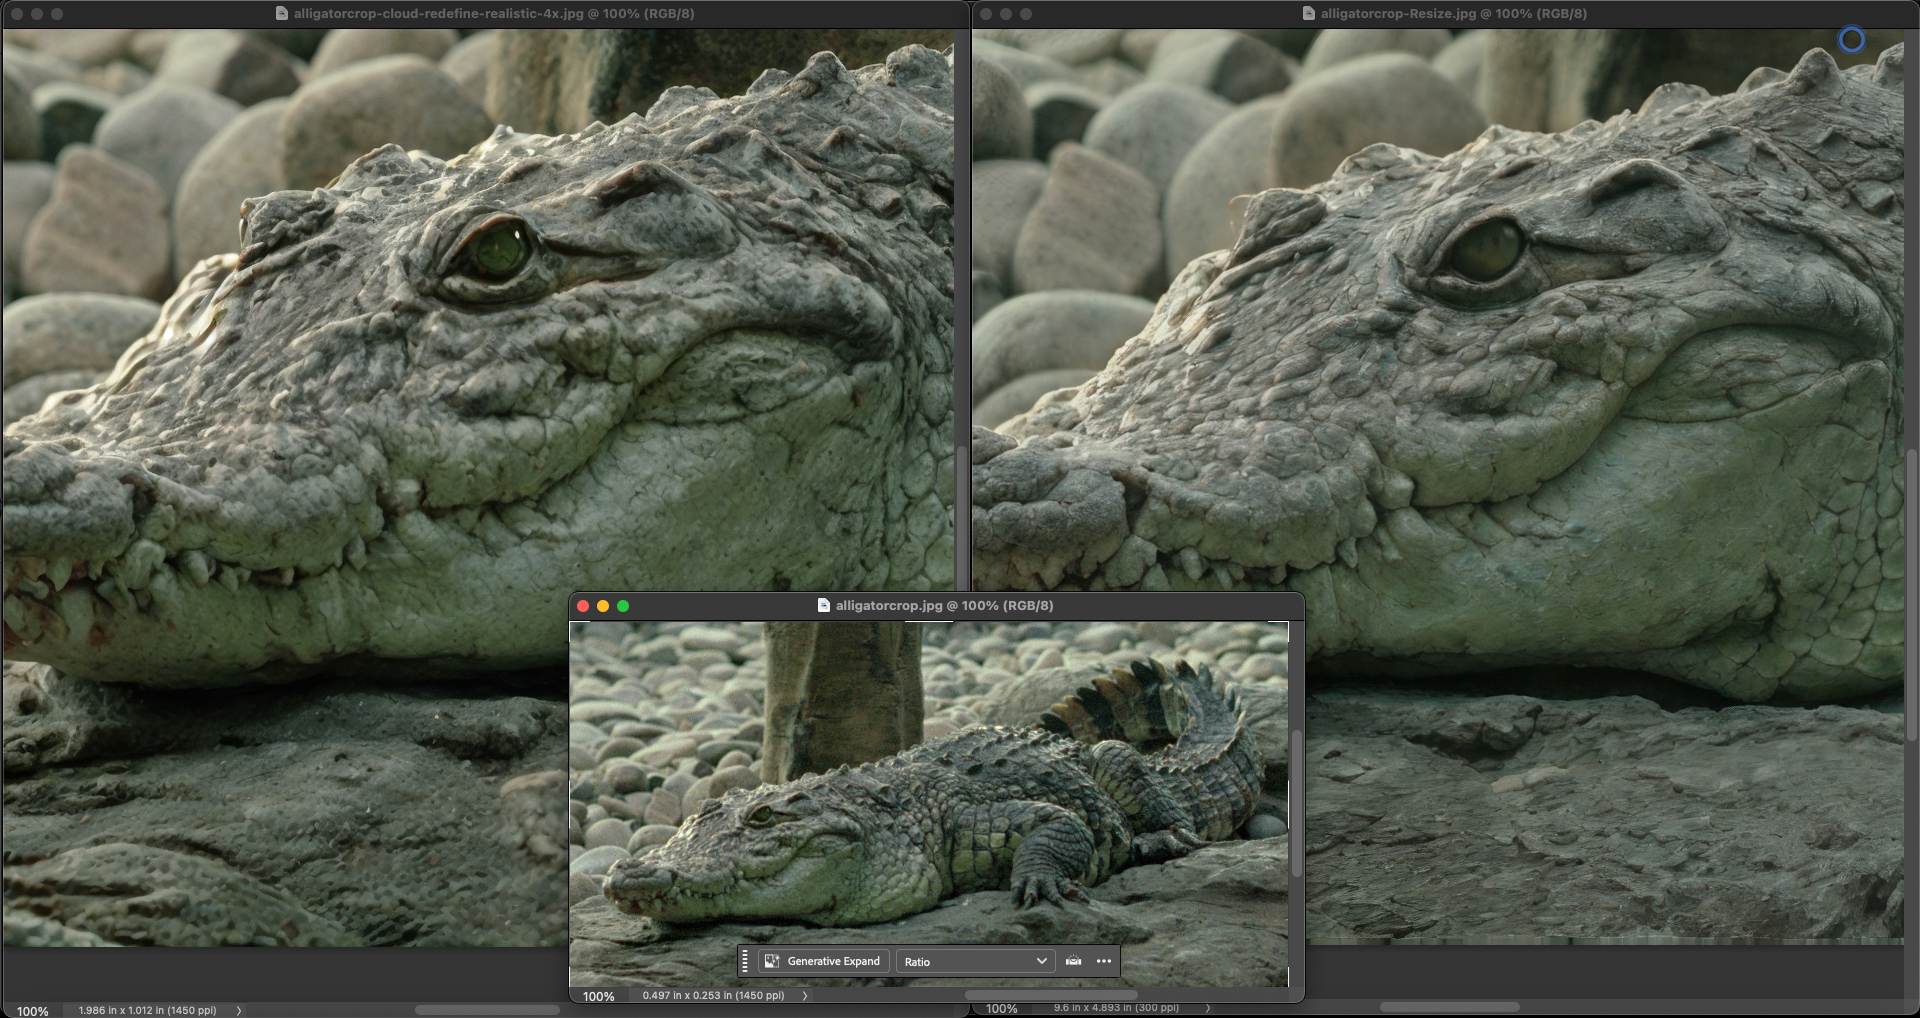The image size is (1920, 1018).
Task: Grab the contextual taskbar drag handle
Action: 745,961
